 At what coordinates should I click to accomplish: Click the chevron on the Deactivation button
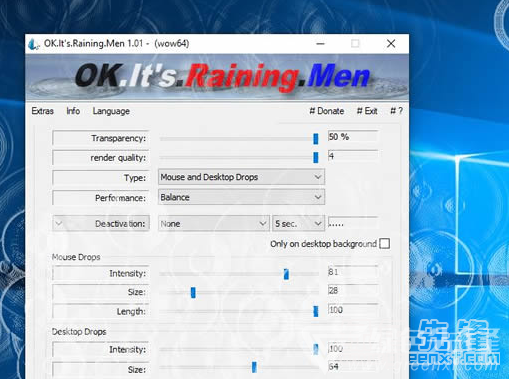pyautogui.click(x=59, y=223)
